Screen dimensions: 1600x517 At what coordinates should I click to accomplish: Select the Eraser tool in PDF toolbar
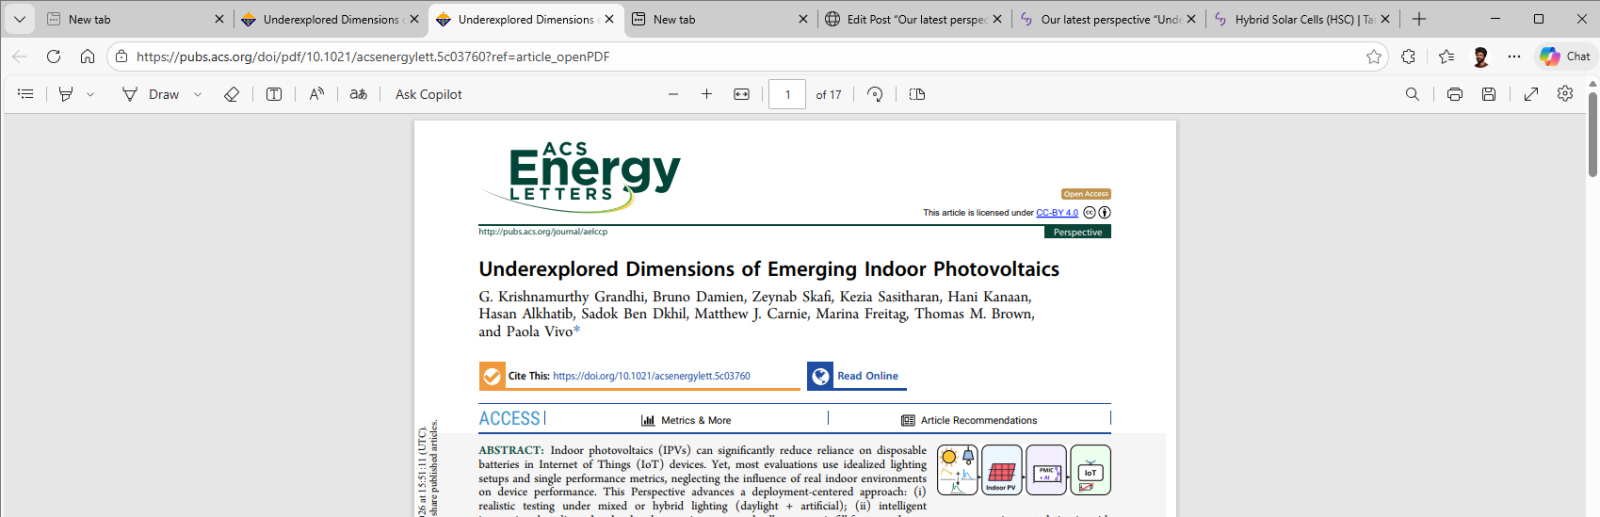tap(231, 94)
